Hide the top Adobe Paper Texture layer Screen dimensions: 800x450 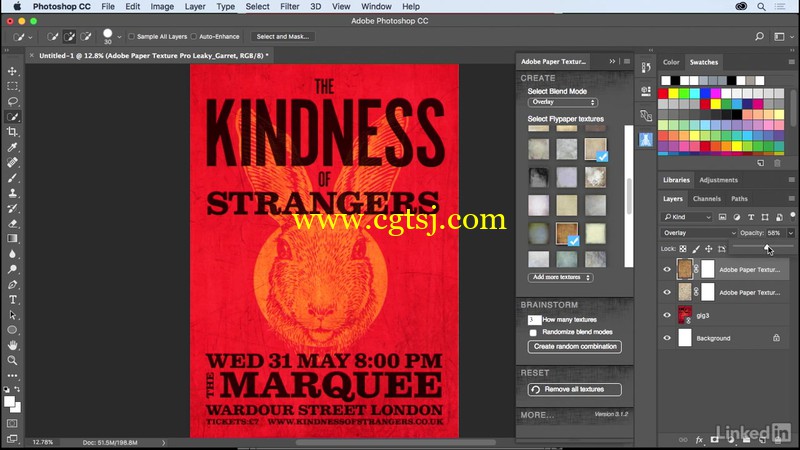click(667, 269)
